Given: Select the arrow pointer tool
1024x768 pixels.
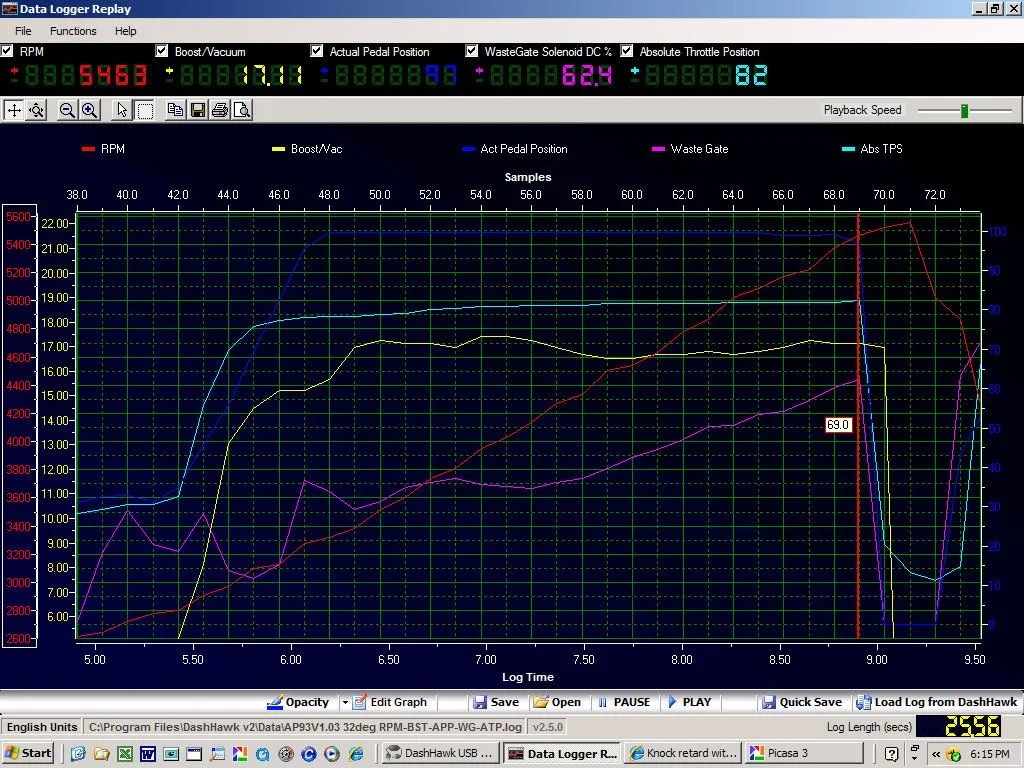Looking at the screenshot, I should [x=122, y=110].
